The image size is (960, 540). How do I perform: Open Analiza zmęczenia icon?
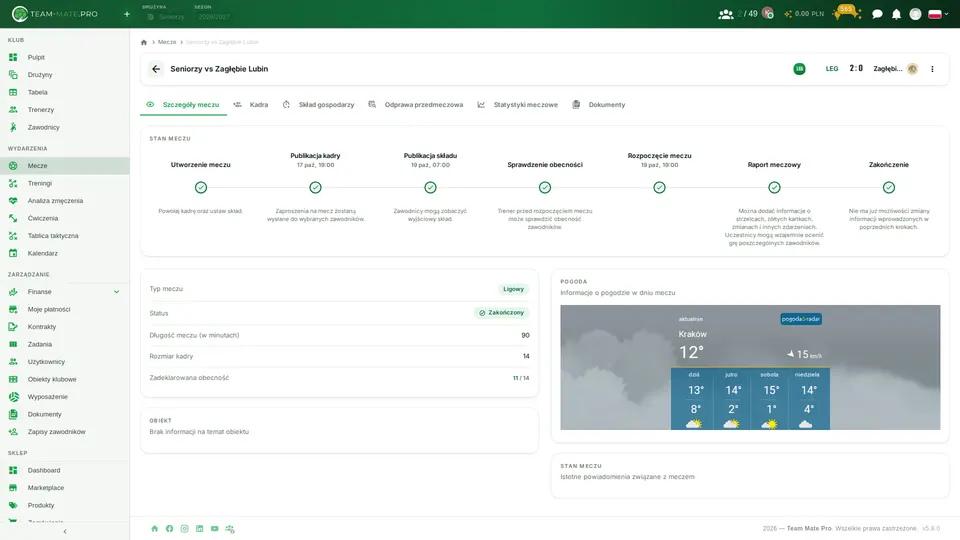(x=13, y=201)
